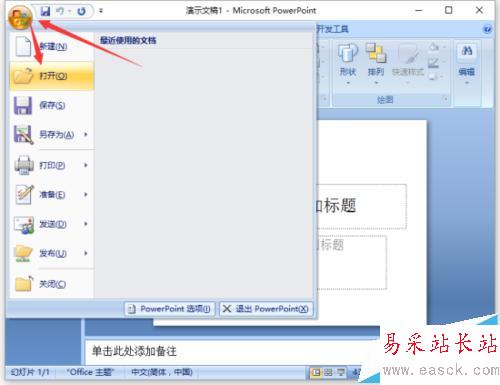Click the floppy disk save icon in menu

tap(23, 105)
